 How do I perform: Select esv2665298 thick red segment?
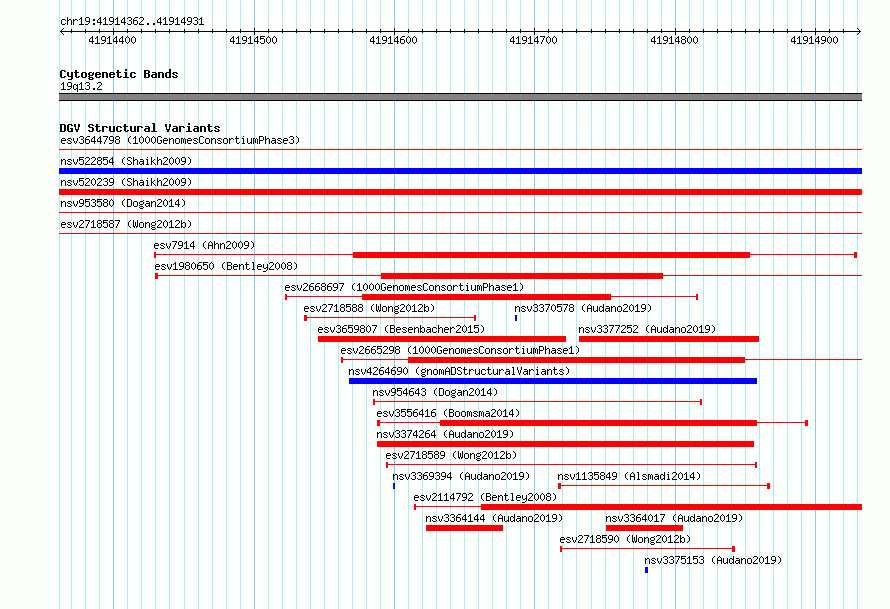(576, 360)
